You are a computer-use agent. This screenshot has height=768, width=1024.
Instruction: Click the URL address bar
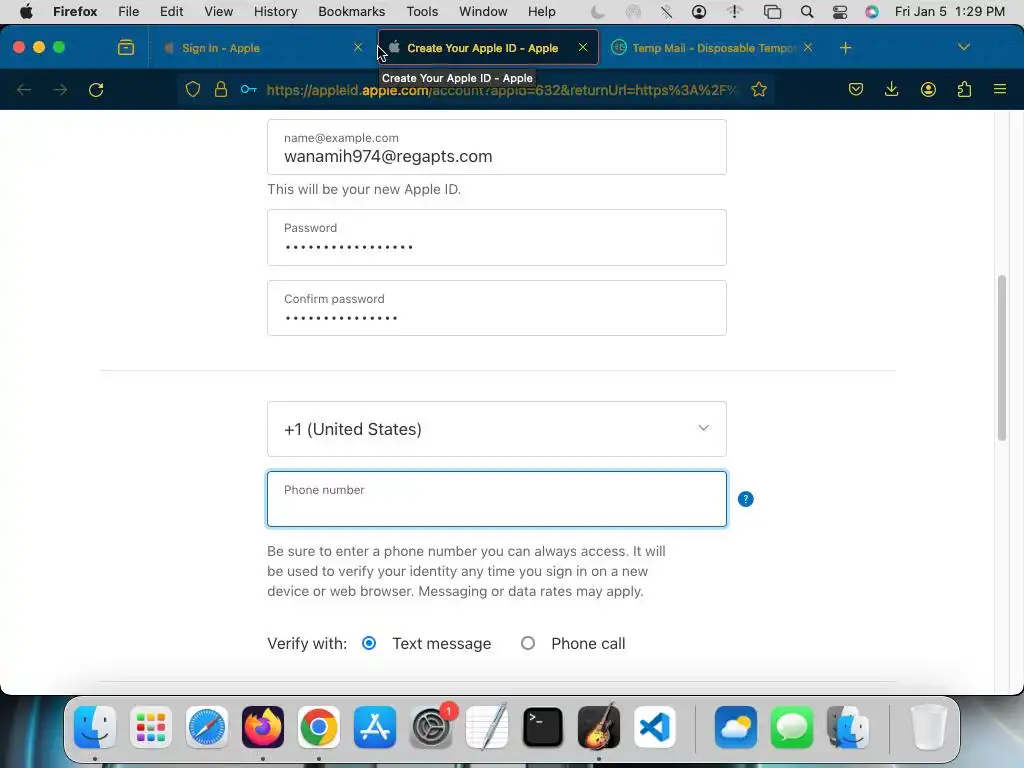[x=500, y=89]
